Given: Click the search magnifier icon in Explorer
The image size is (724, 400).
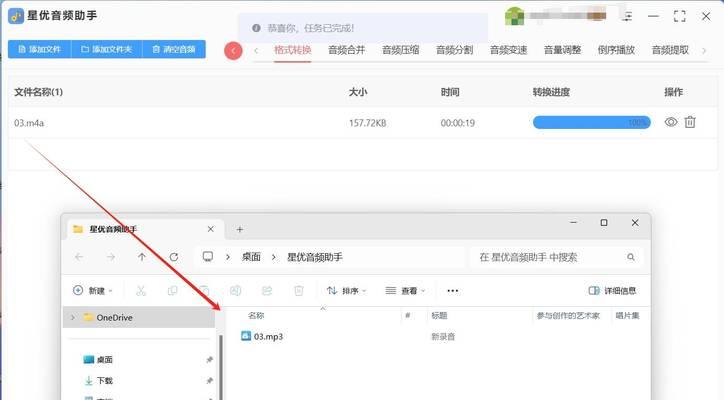Looking at the screenshot, I should (x=631, y=257).
